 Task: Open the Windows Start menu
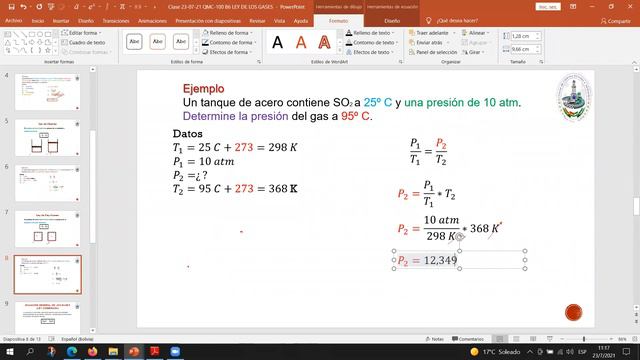[10, 351]
